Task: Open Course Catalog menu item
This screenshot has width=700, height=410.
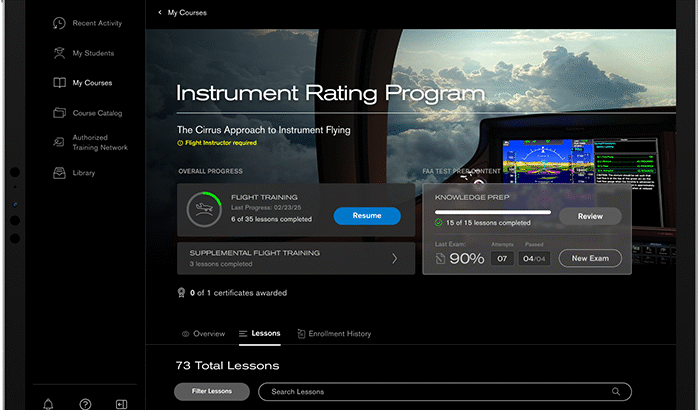Action: 88,113
